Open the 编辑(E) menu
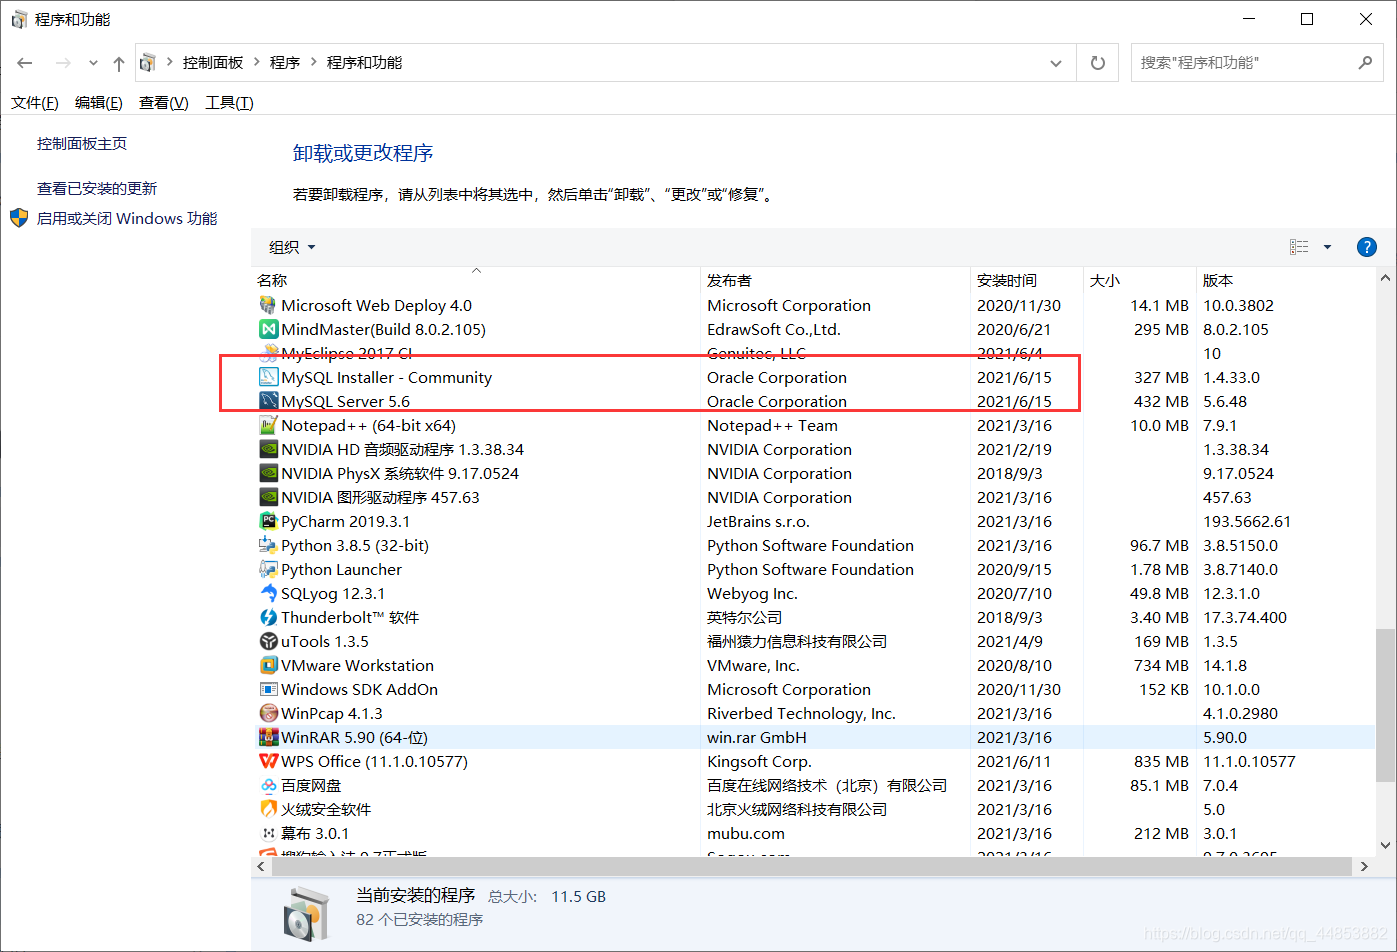 [x=99, y=102]
